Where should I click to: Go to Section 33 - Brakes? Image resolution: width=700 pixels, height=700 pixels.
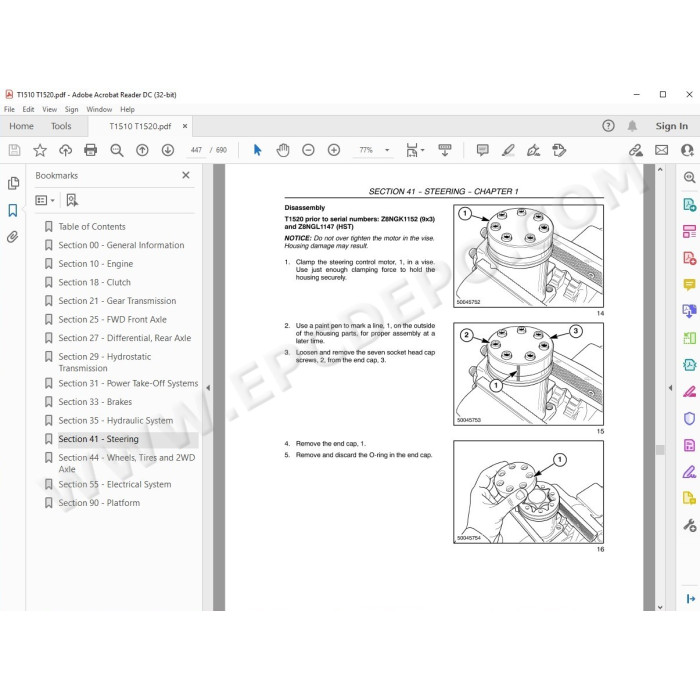95,402
